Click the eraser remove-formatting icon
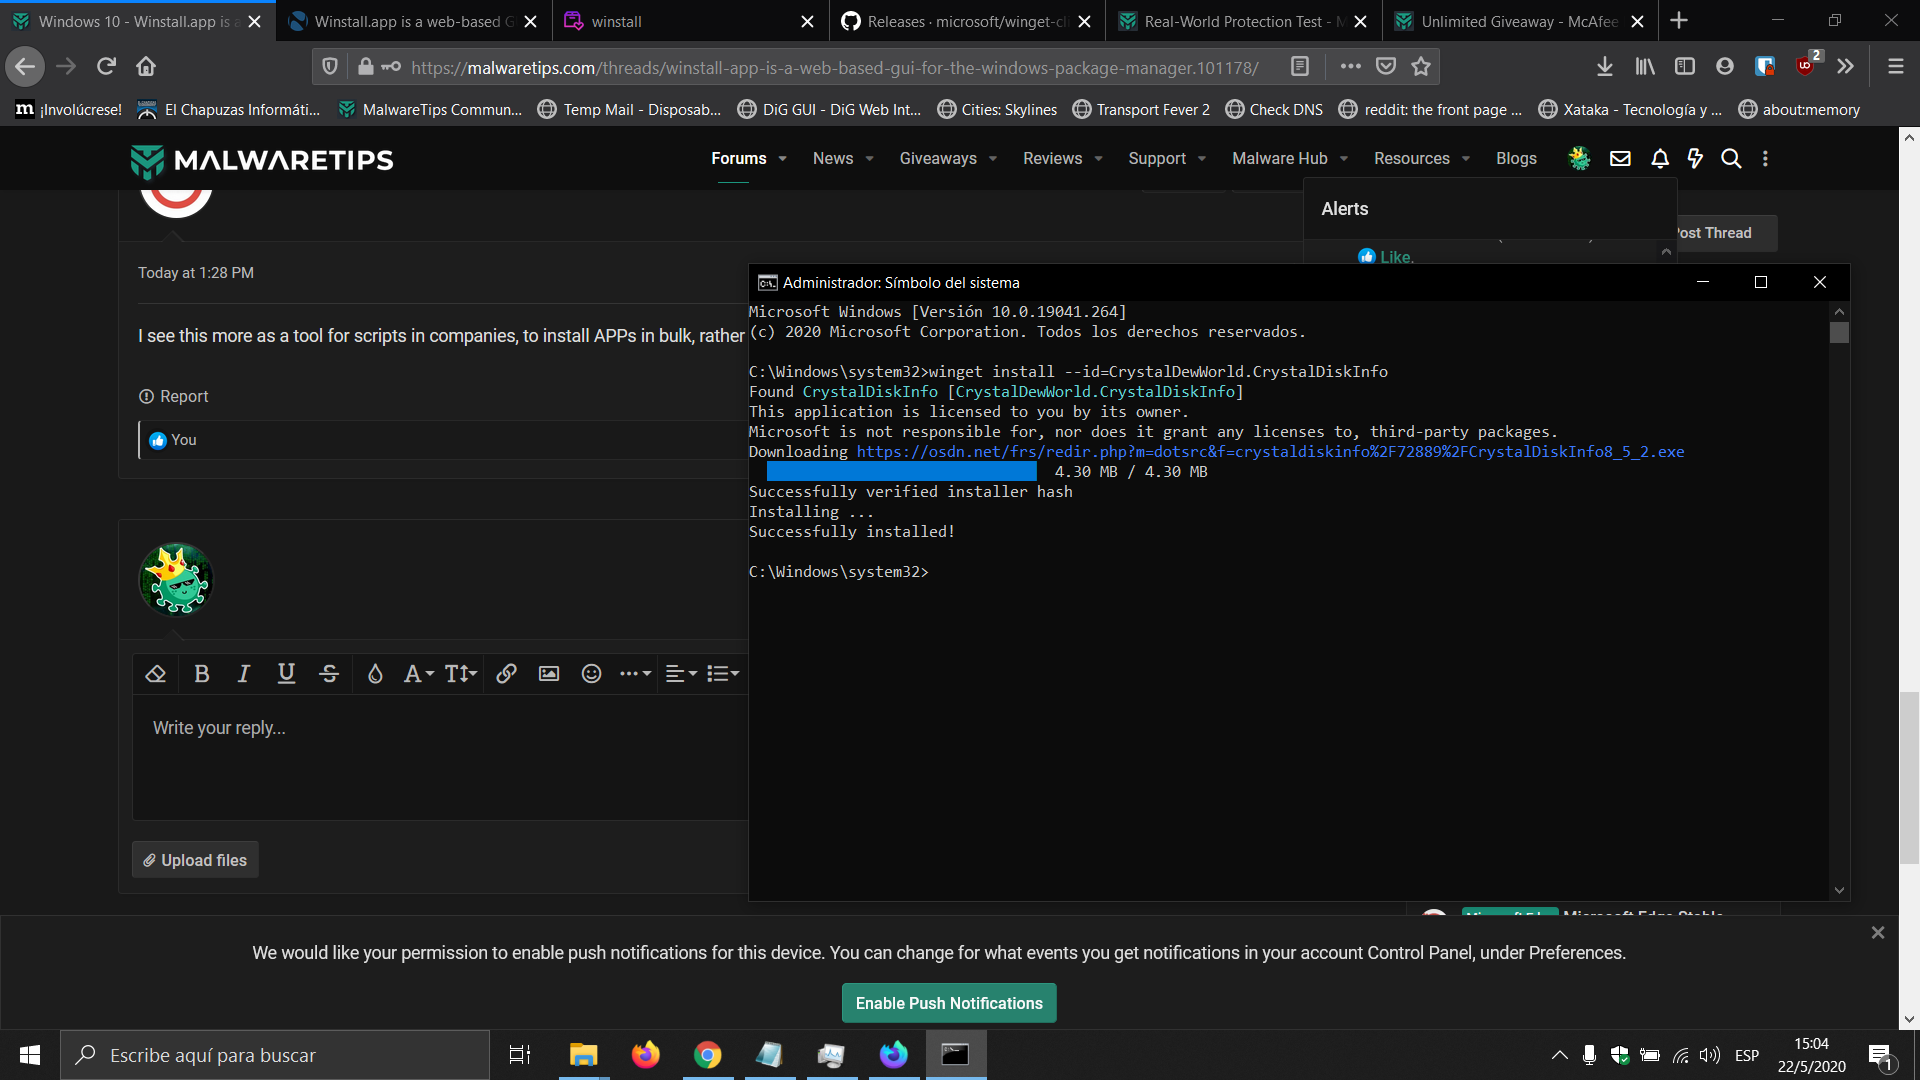Image resolution: width=1920 pixels, height=1080 pixels. coord(155,674)
